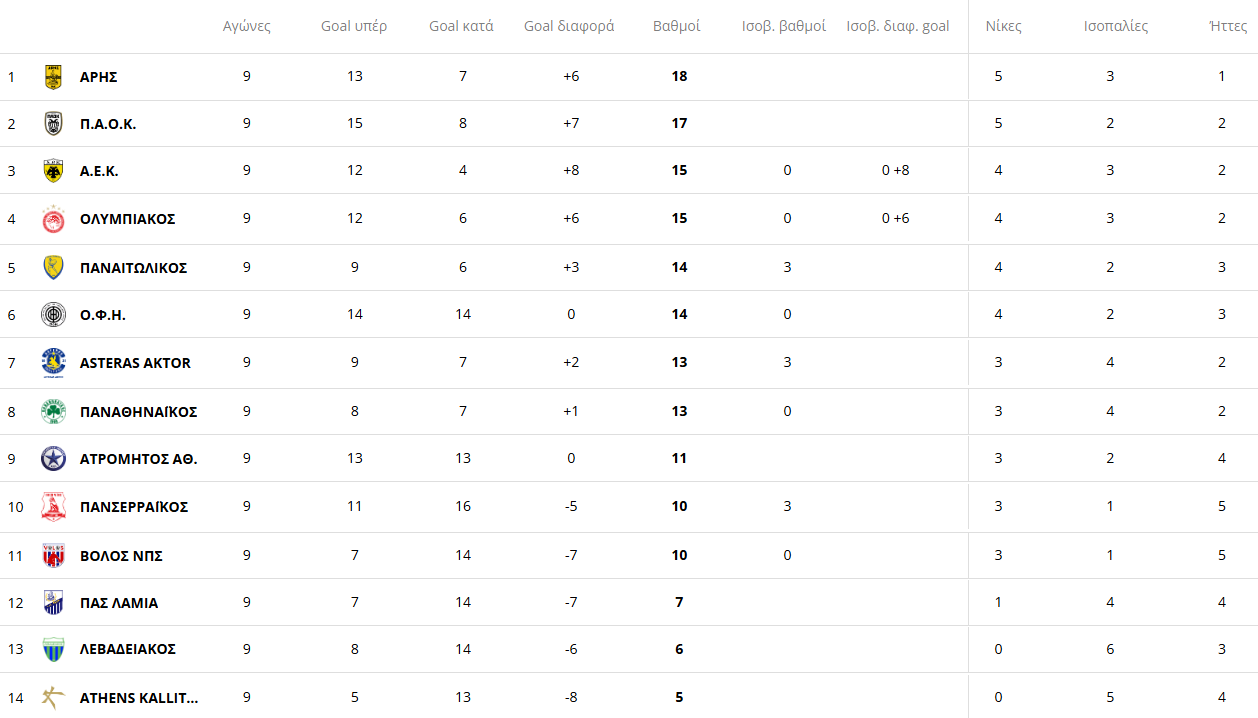The height and width of the screenshot is (718, 1258).
Task: Click the ASTERAS AKTOR team logo
Action: (53, 363)
